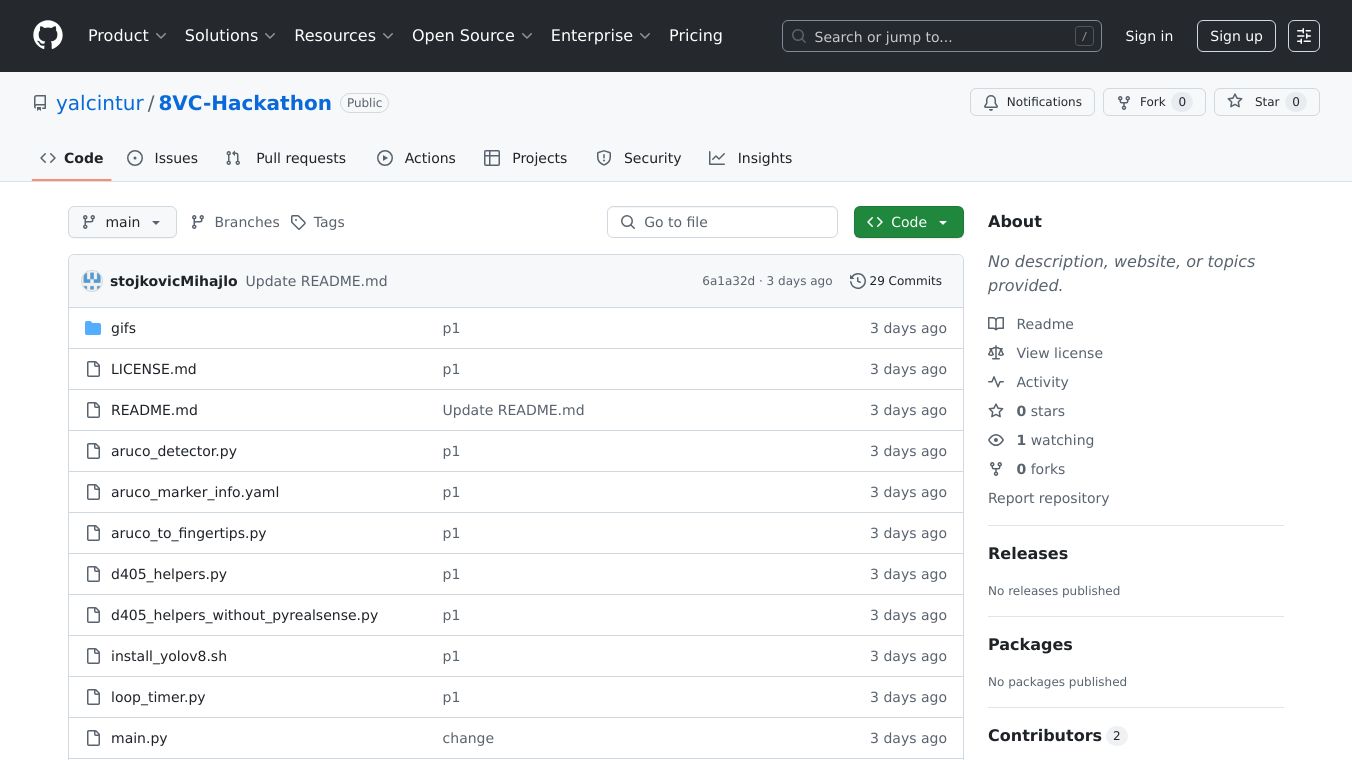
Task: Fork the repository
Action: (1153, 102)
